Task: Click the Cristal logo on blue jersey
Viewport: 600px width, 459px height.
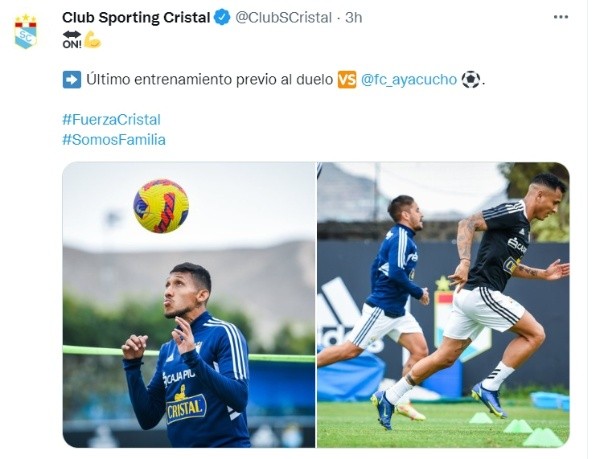Action: point(186,405)
